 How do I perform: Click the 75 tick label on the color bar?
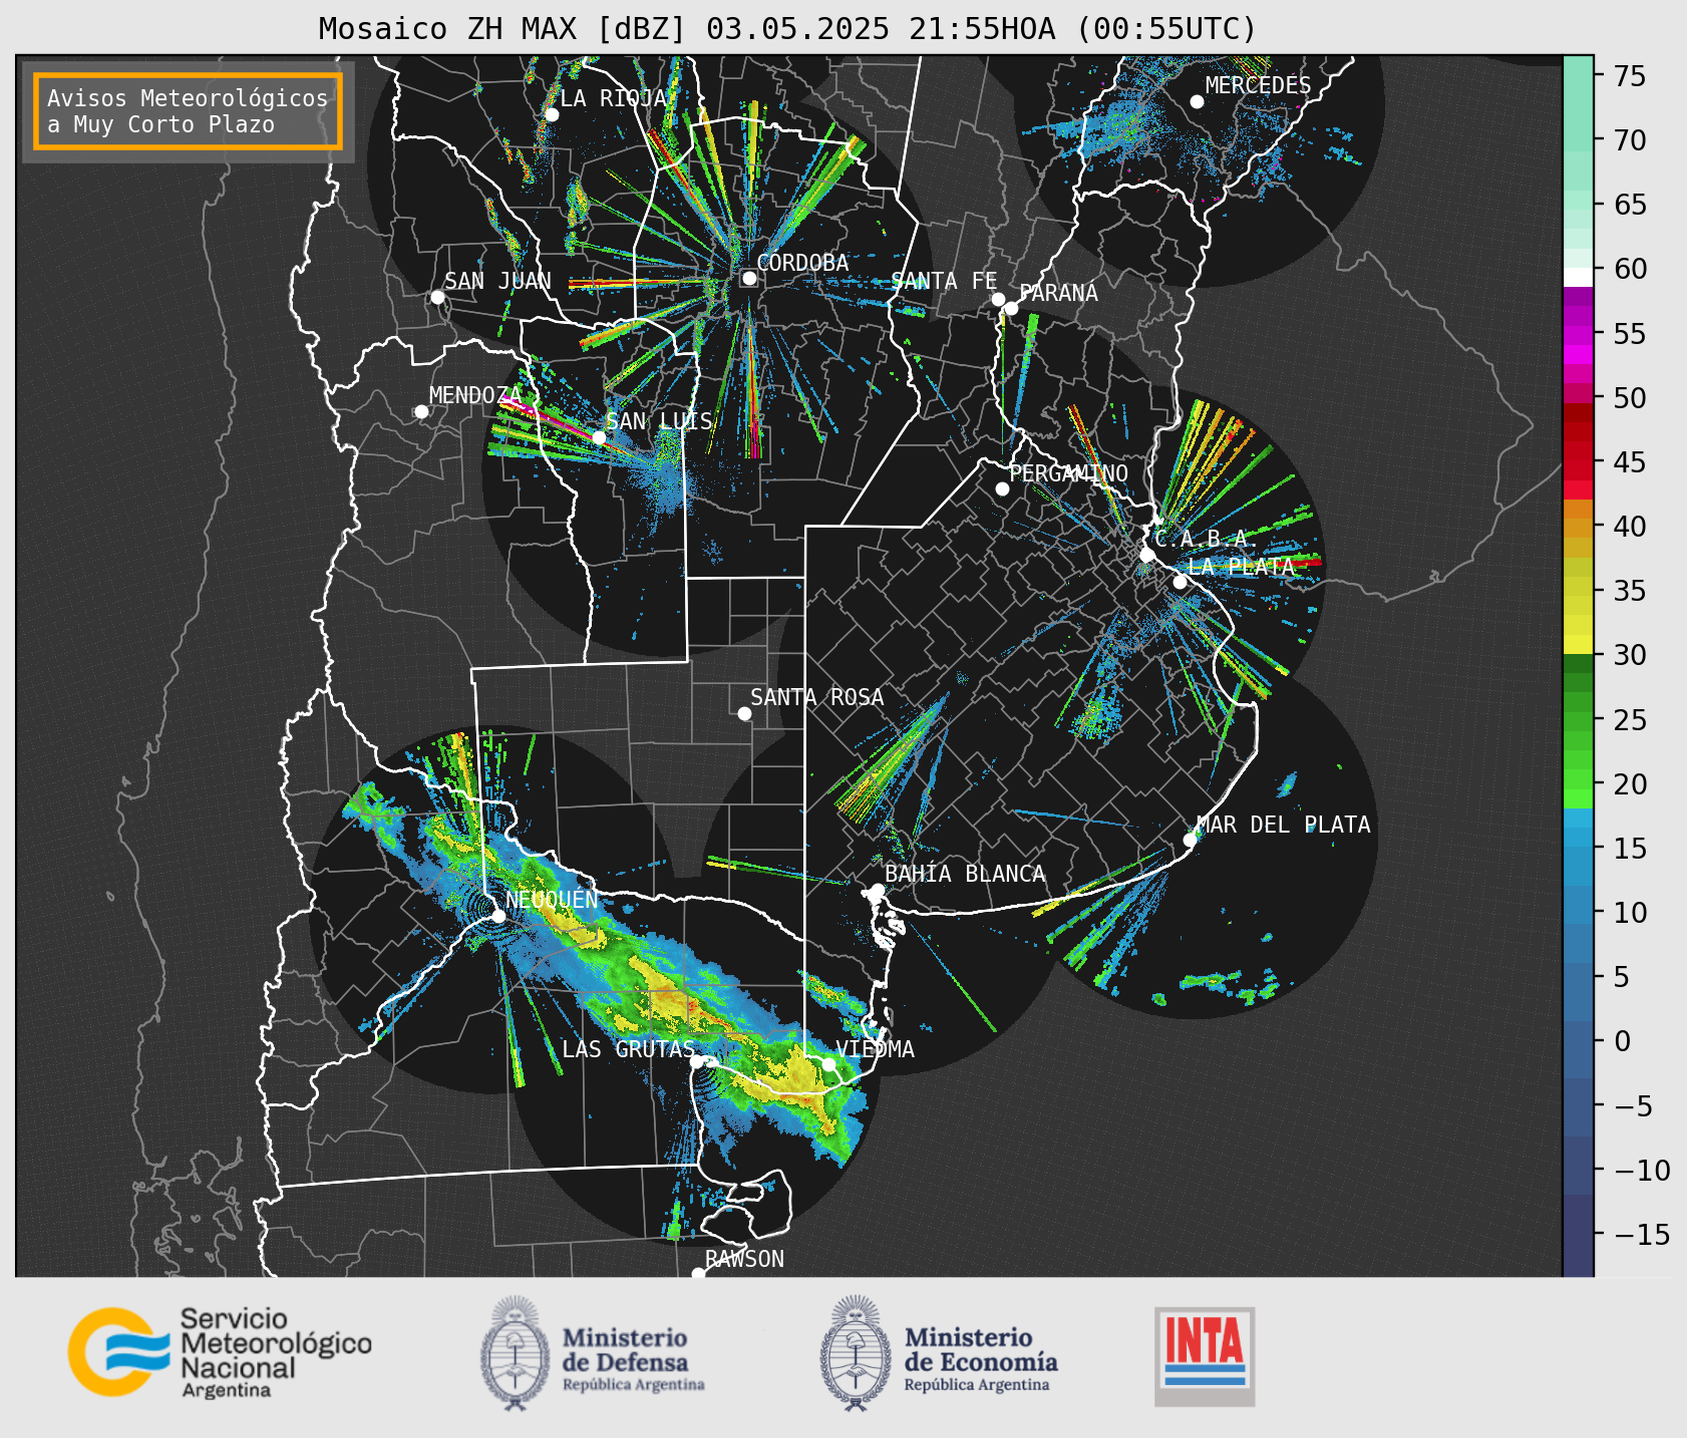click(1629, 76)
